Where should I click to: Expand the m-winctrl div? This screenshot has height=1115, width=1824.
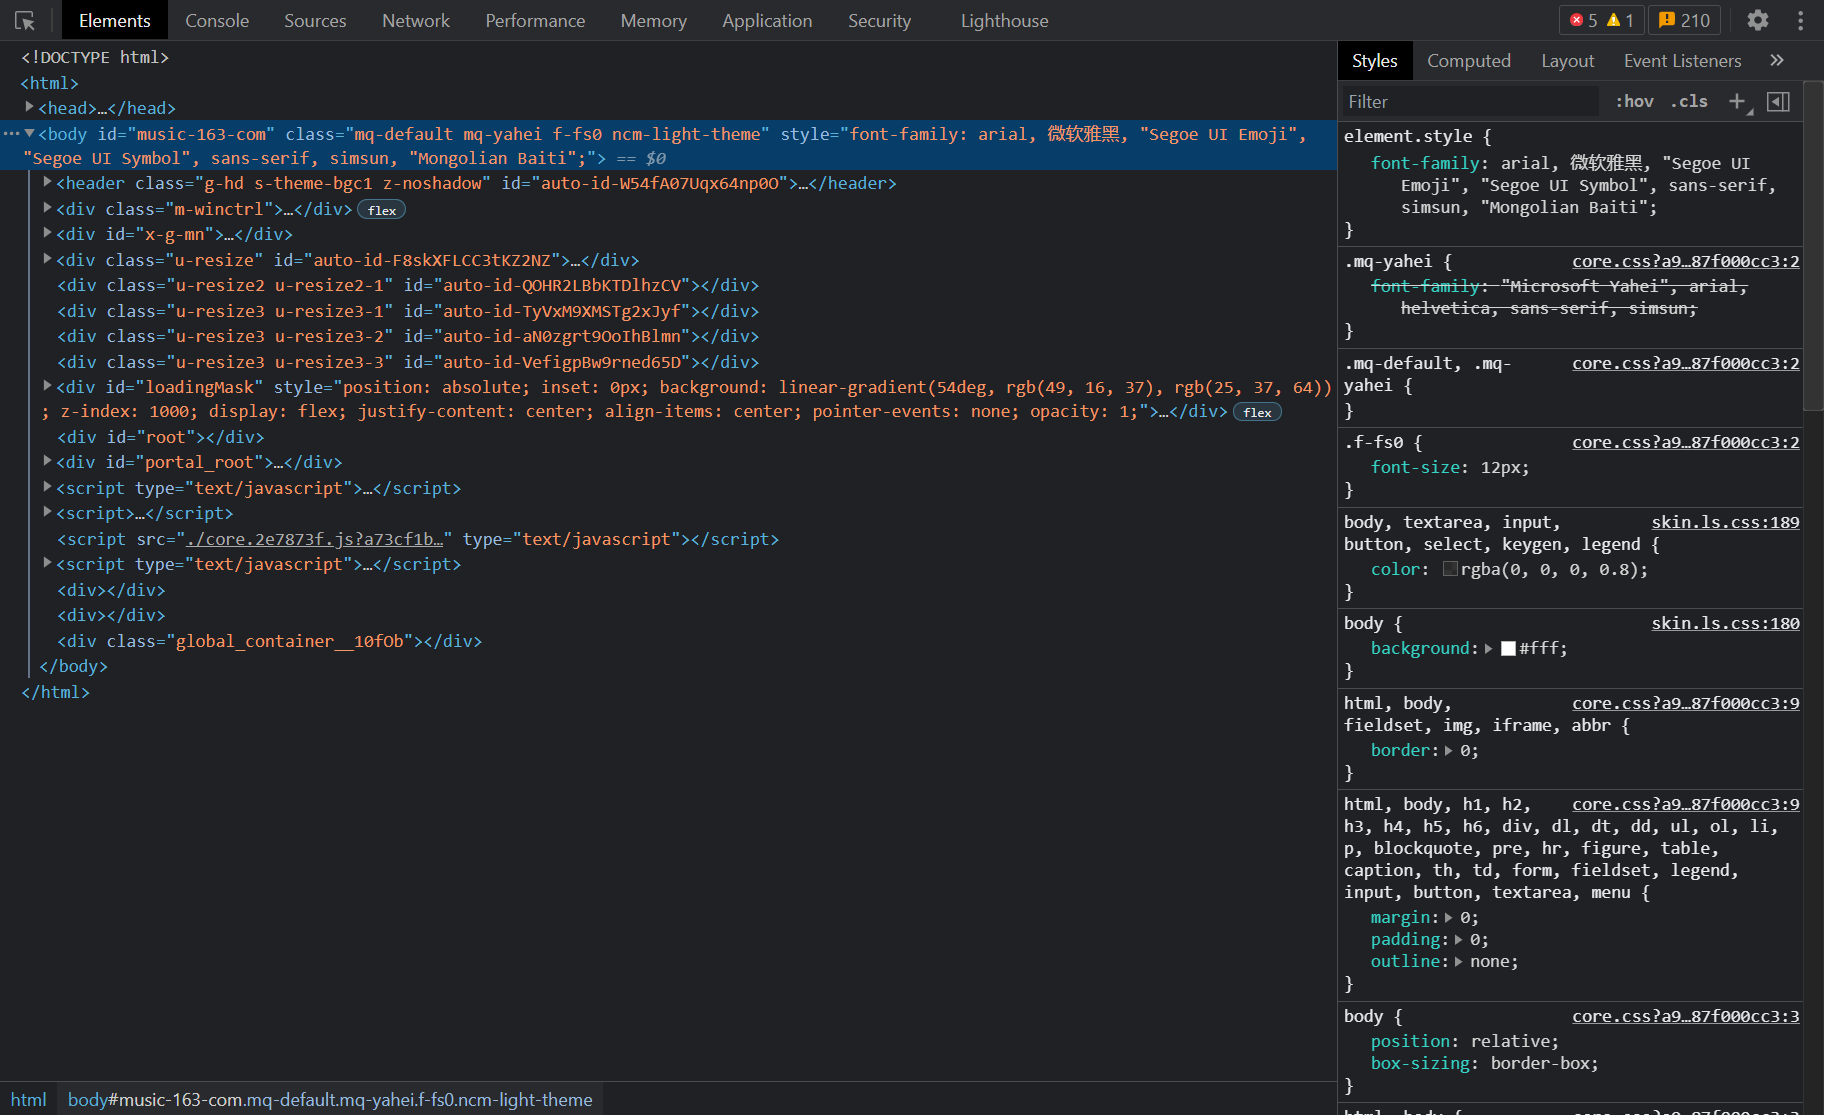[x=47, y=208]
